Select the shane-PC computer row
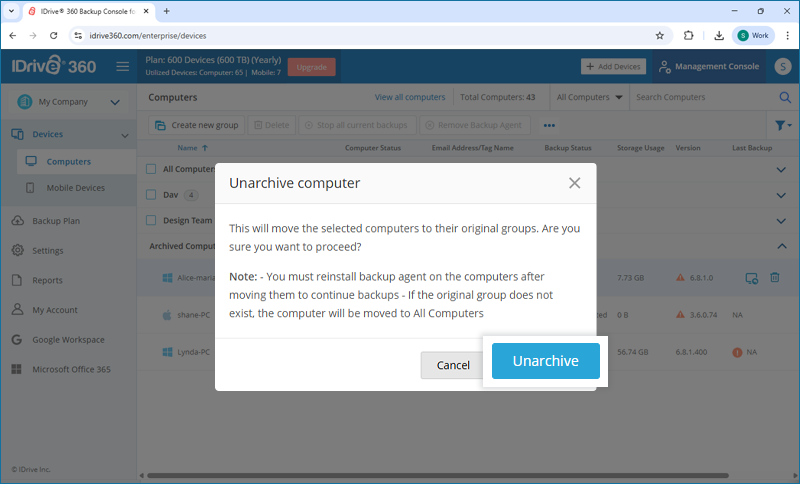Image resolution: width=800 pixels, height=484 pixels. tap(468, 315)
